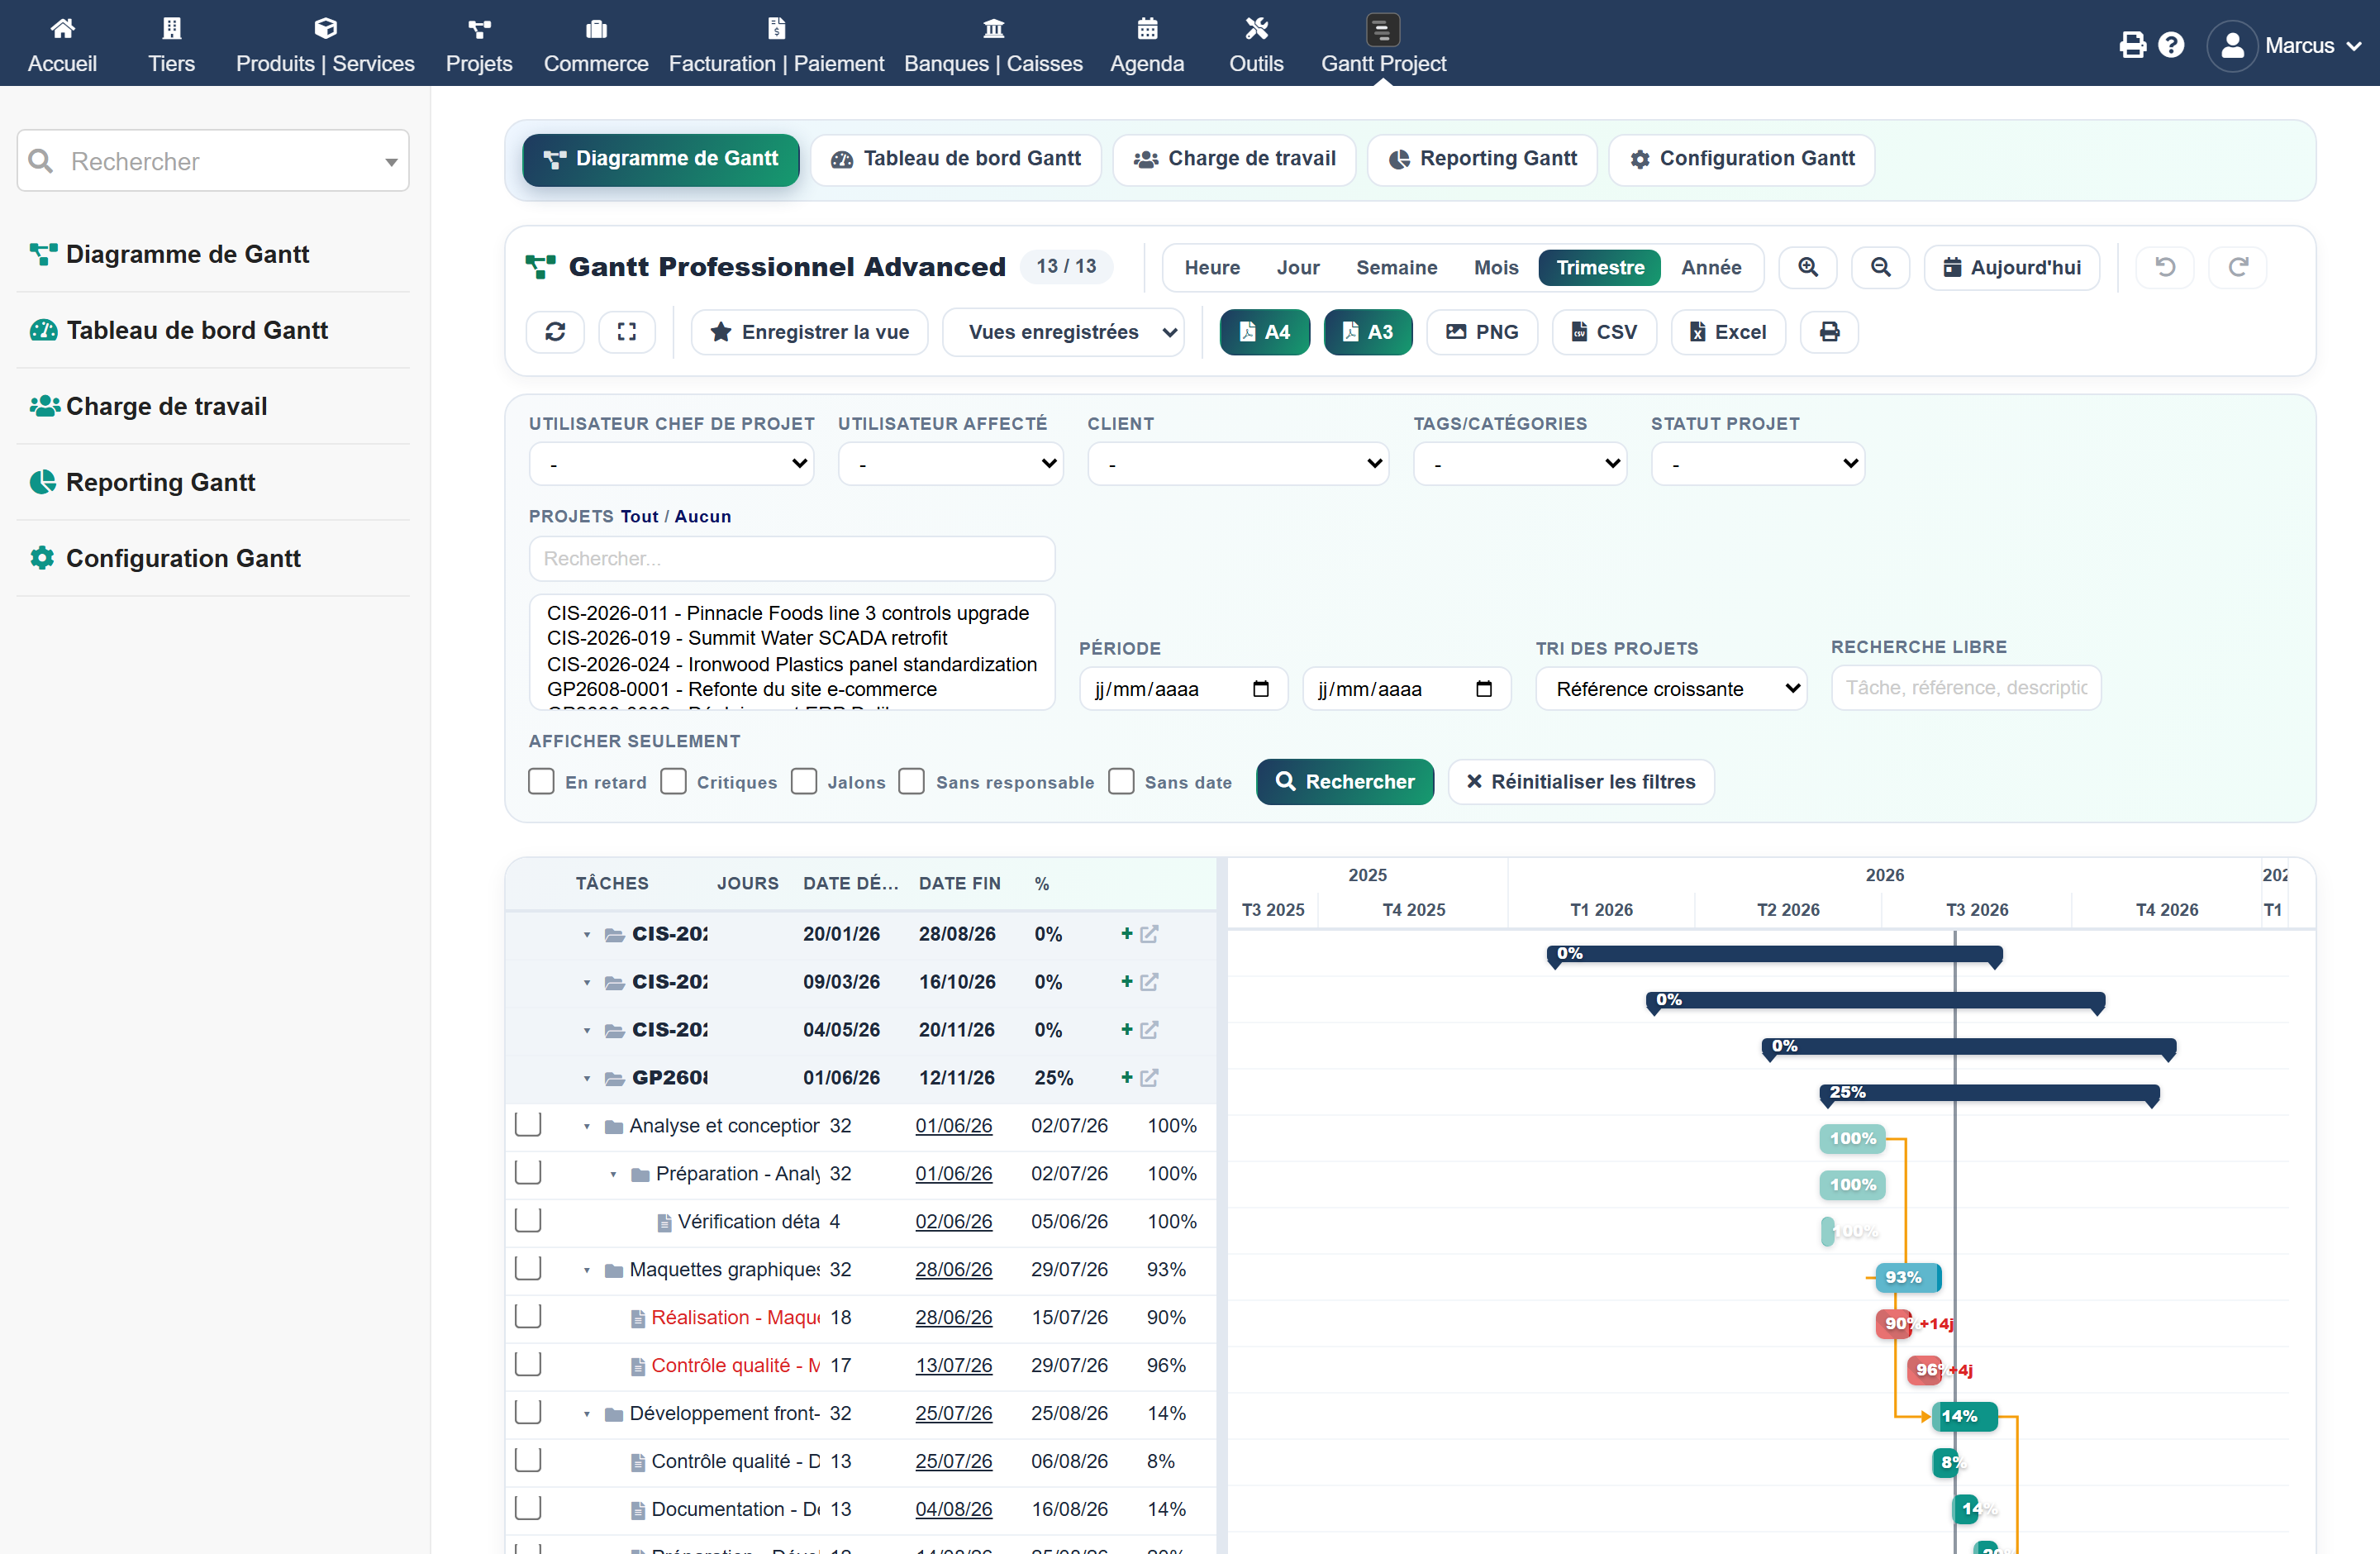2380x1554 pixels.
Task: Click the refresh arrows icon button
Action: [x=555, y=332]
